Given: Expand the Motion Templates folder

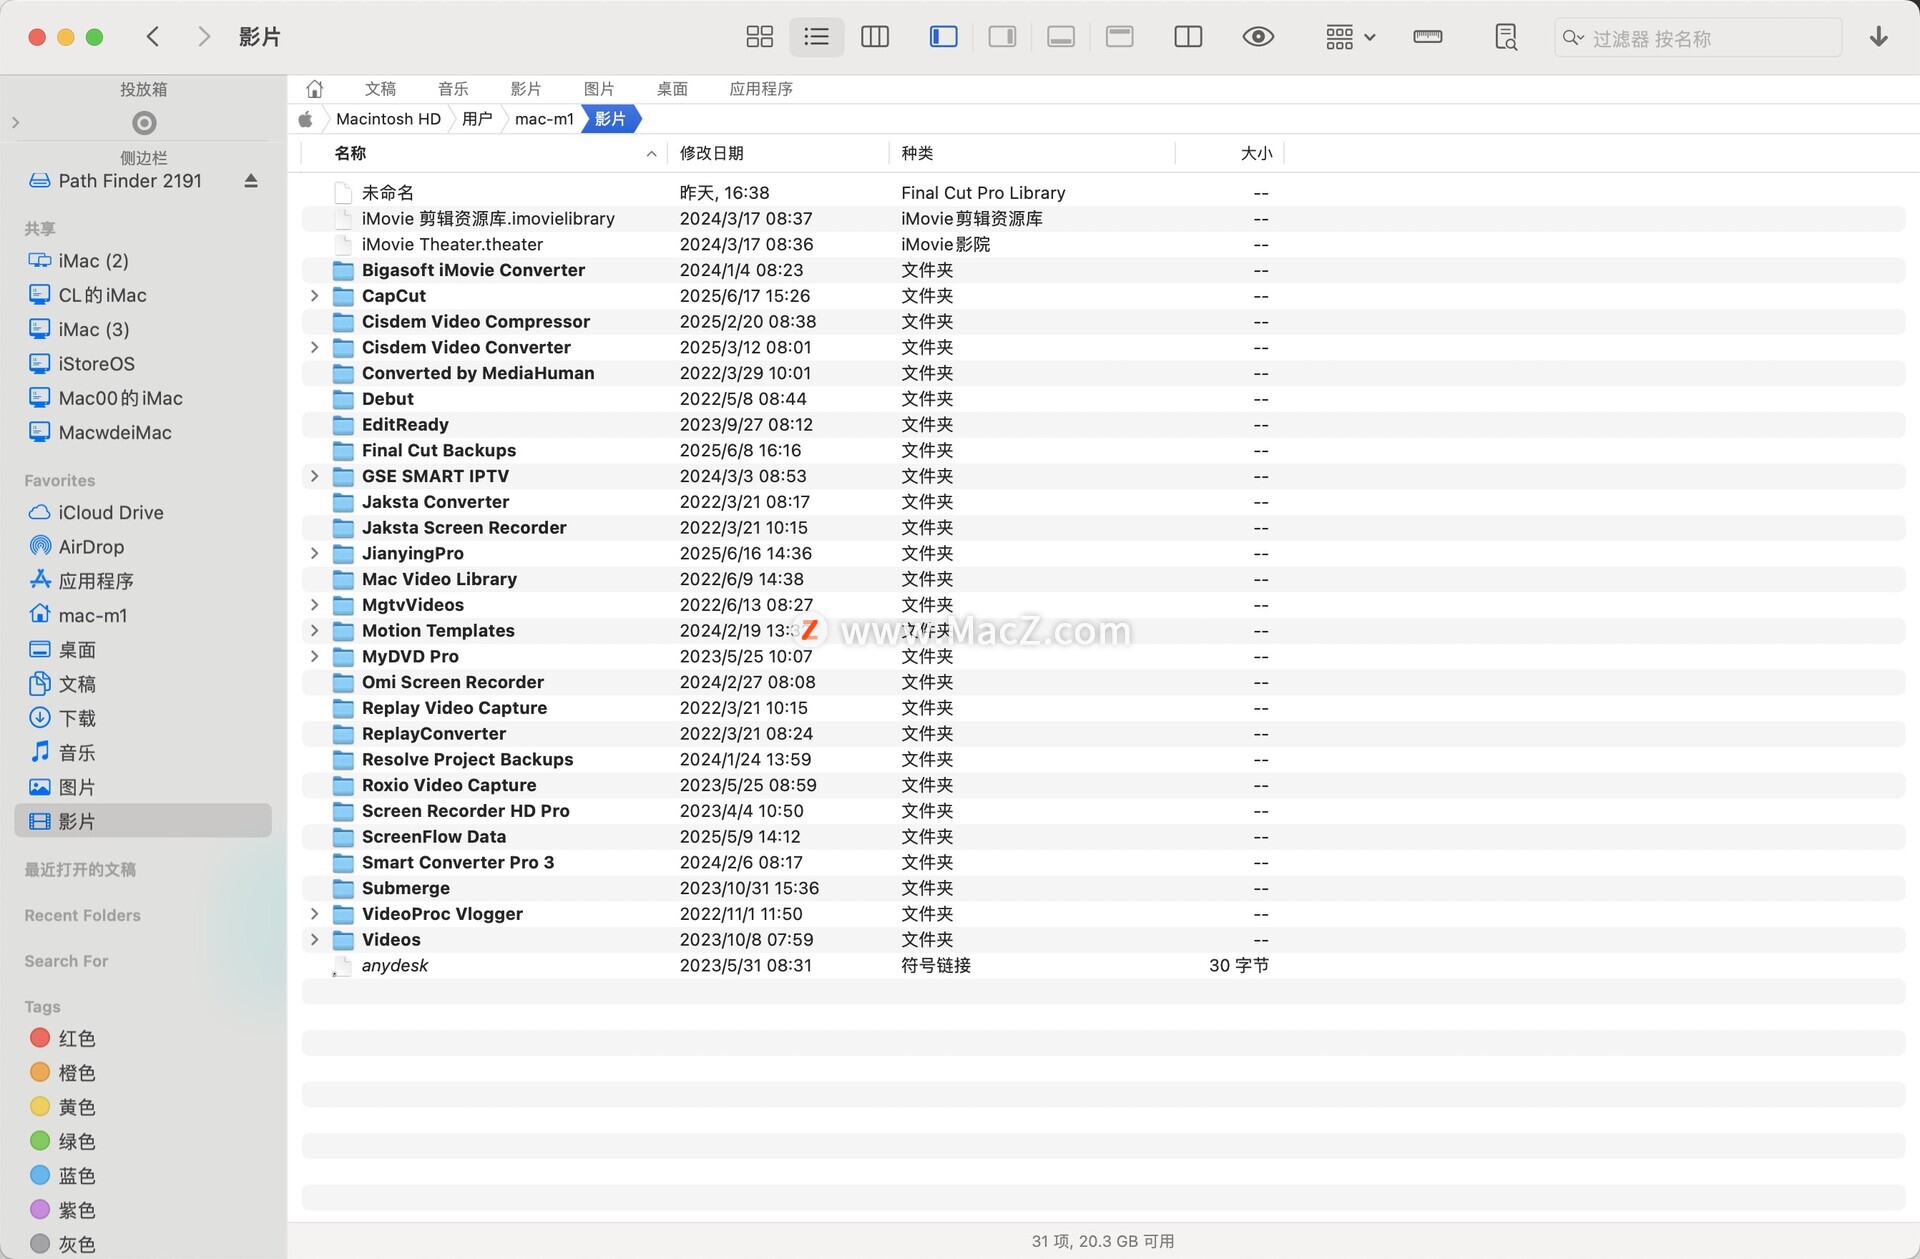Looking at the screenshot, I should [x=314, y=631].
